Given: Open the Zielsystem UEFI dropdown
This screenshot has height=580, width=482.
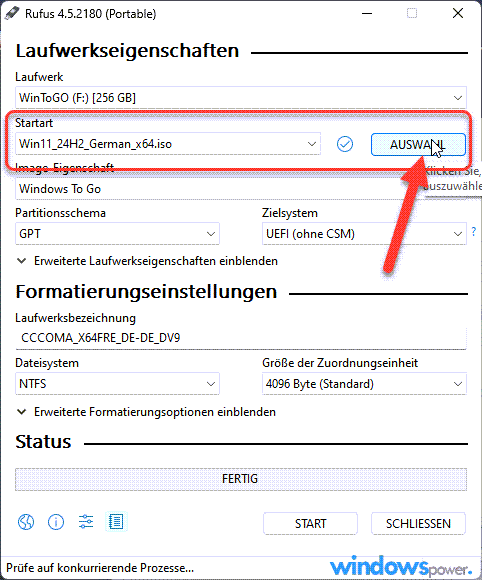Looking at the screenshot, I should [x=364, y=234].
